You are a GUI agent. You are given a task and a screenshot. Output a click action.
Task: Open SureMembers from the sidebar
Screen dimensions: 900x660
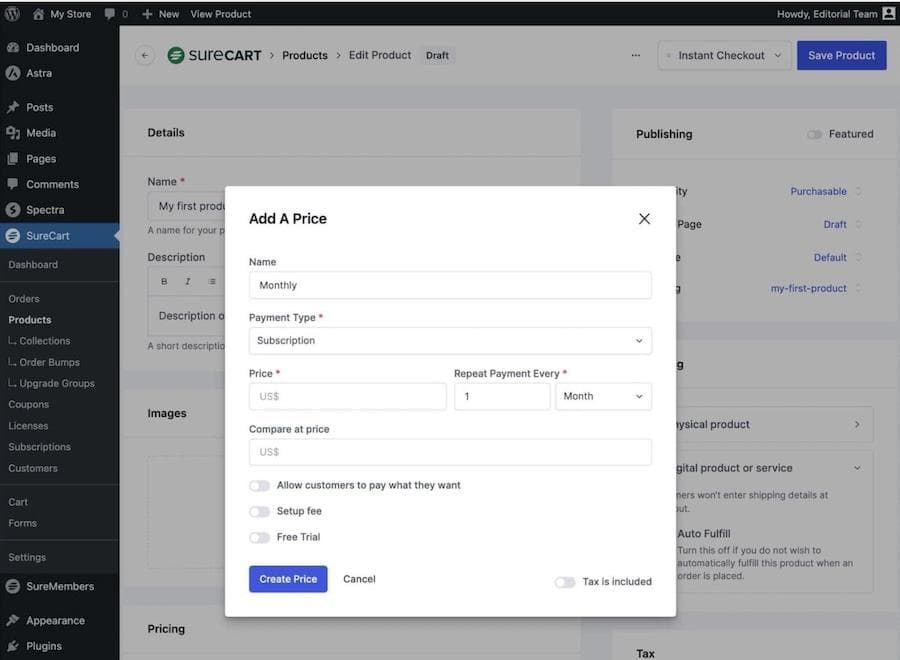(16, 586)
